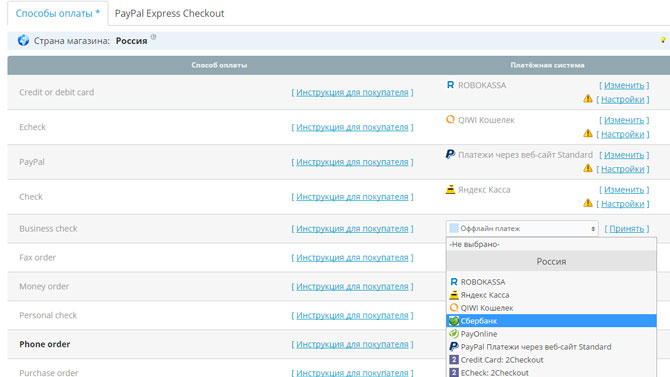The height and width of the screenshot is (377, 670).
Task: Click the Personal check method name
Action: [48, 315]
